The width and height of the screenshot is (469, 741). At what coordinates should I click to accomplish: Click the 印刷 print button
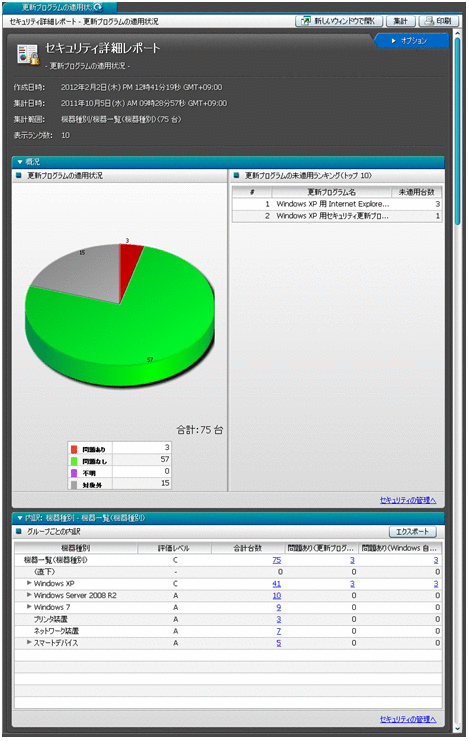(438, 21)
